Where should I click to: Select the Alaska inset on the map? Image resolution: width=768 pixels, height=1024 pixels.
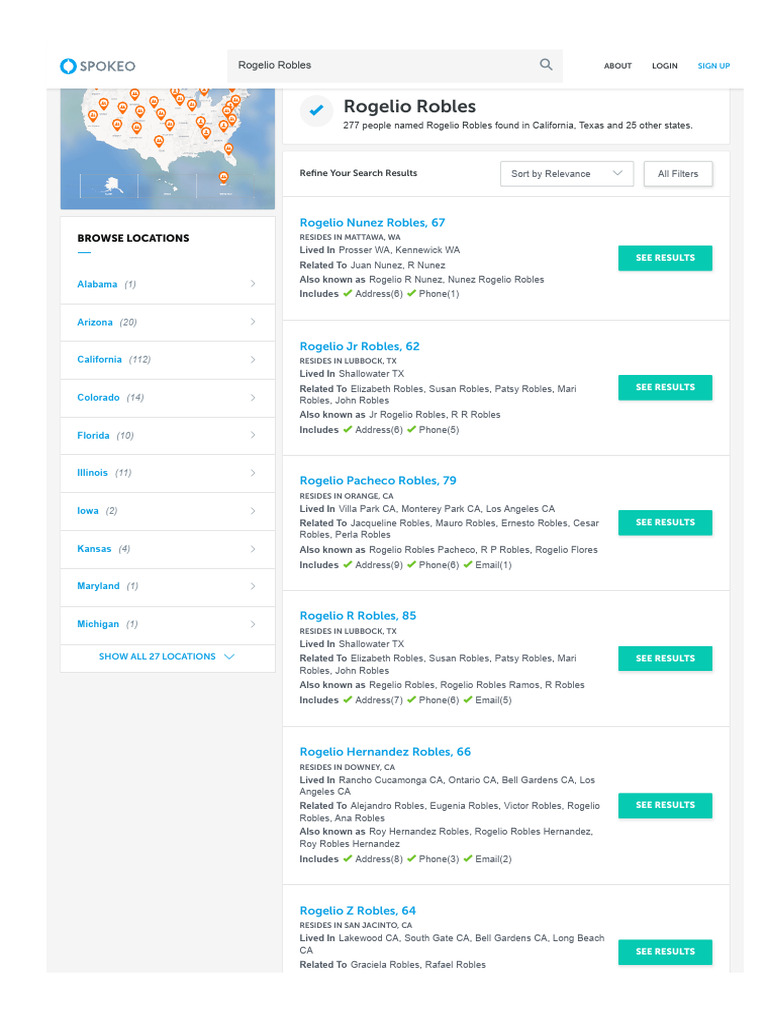[109, 184]
